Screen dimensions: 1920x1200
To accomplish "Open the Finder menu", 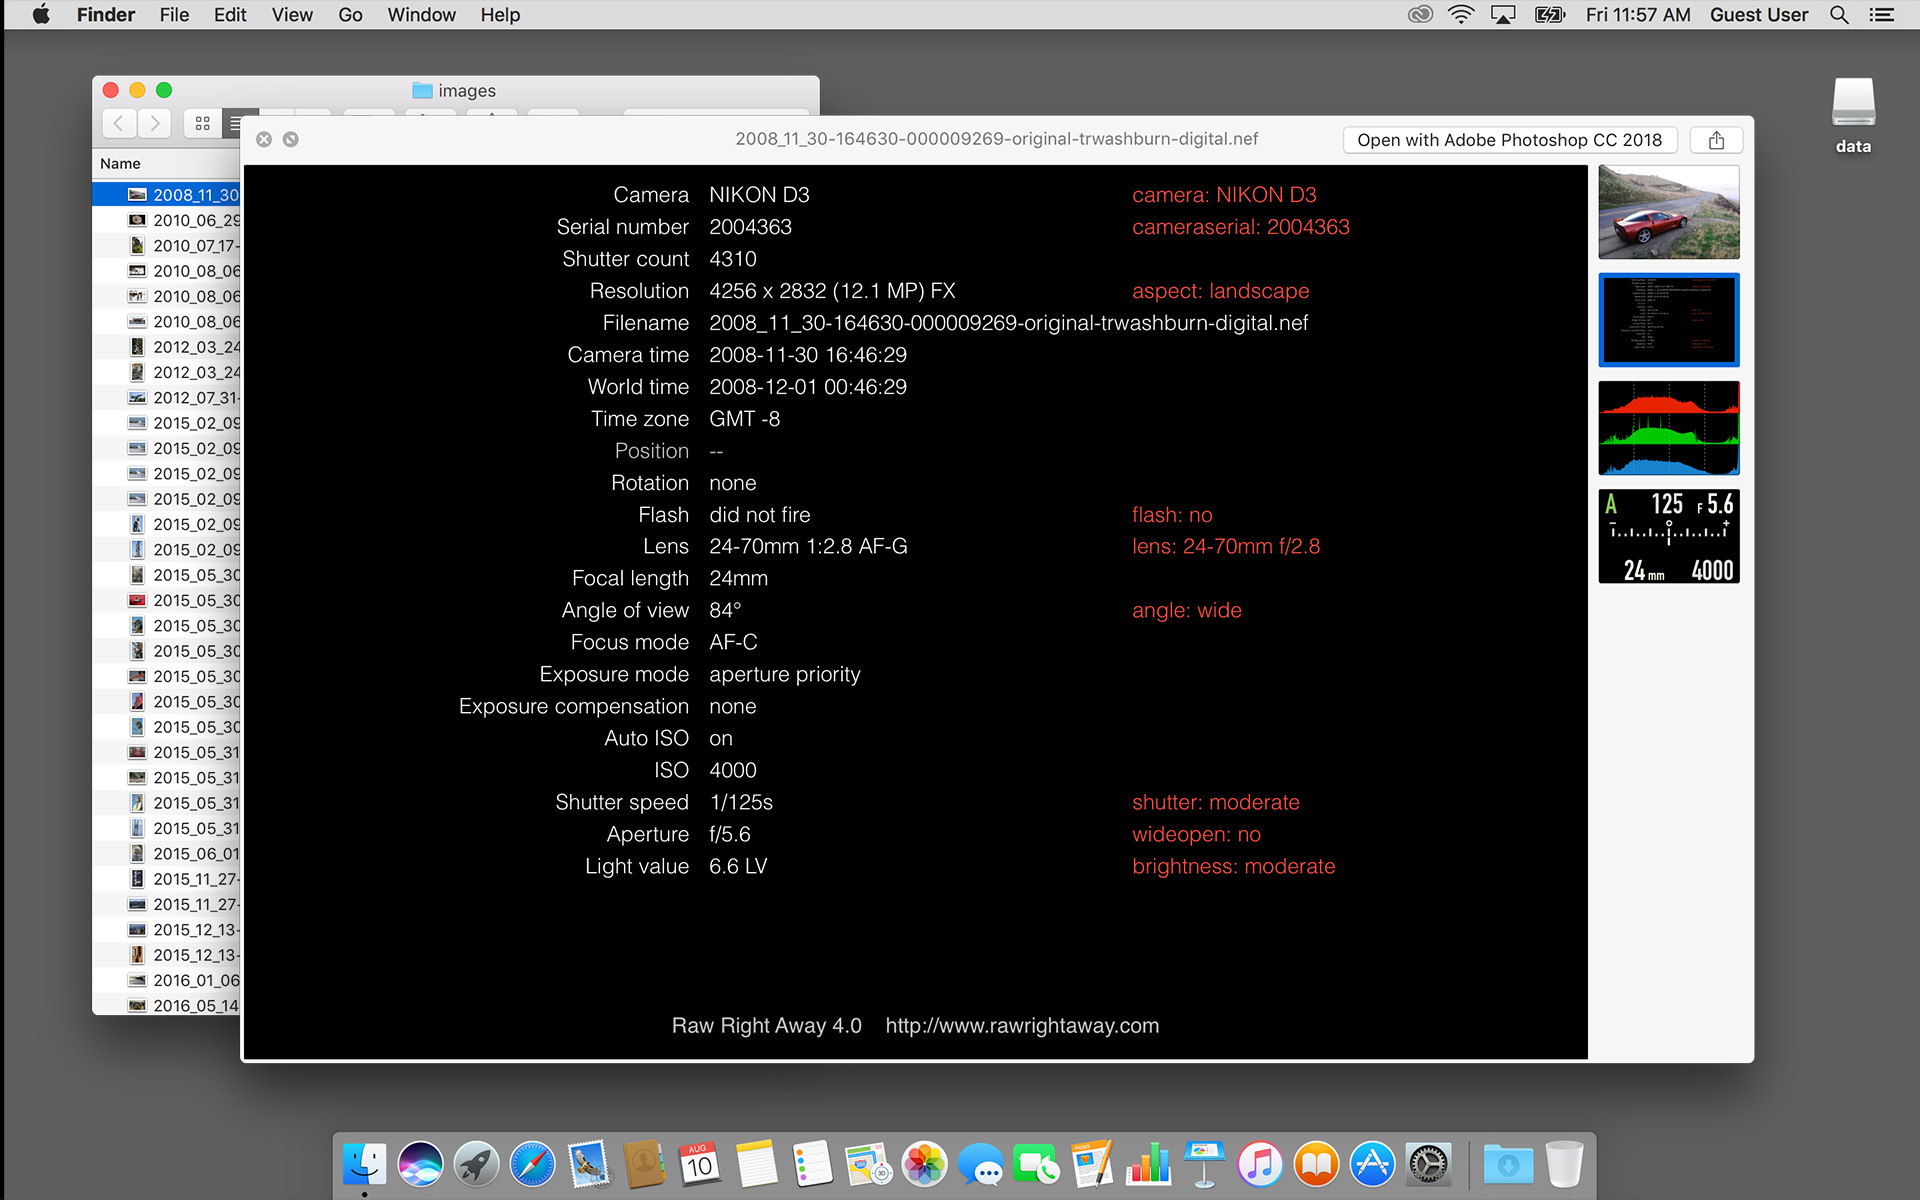I will click(105, 15).
